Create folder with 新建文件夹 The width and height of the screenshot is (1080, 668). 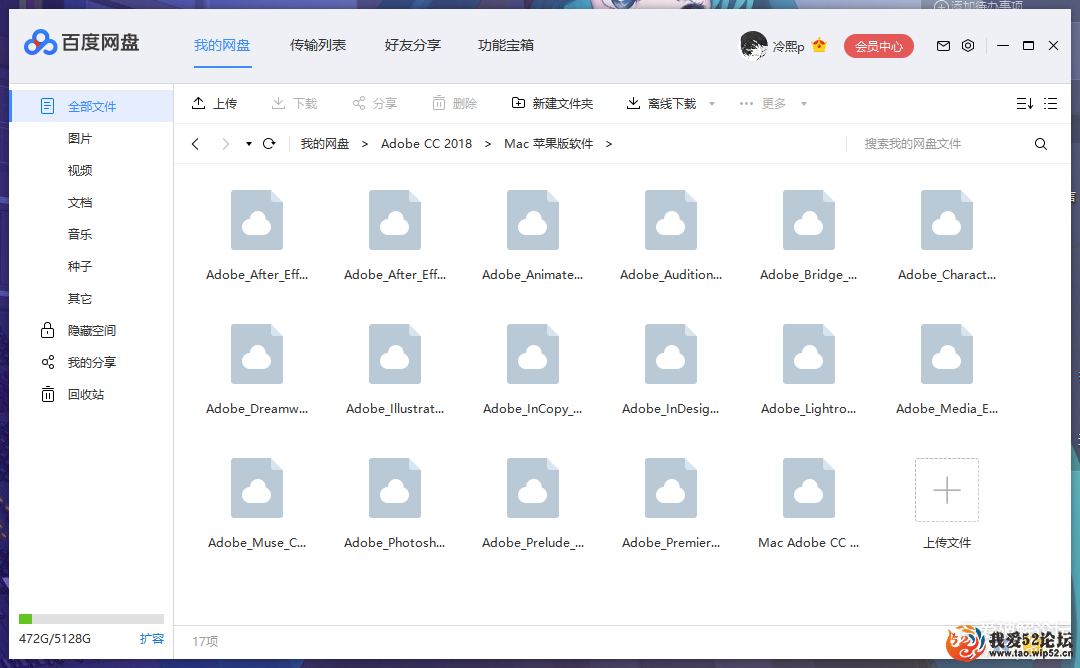point(552,103)
